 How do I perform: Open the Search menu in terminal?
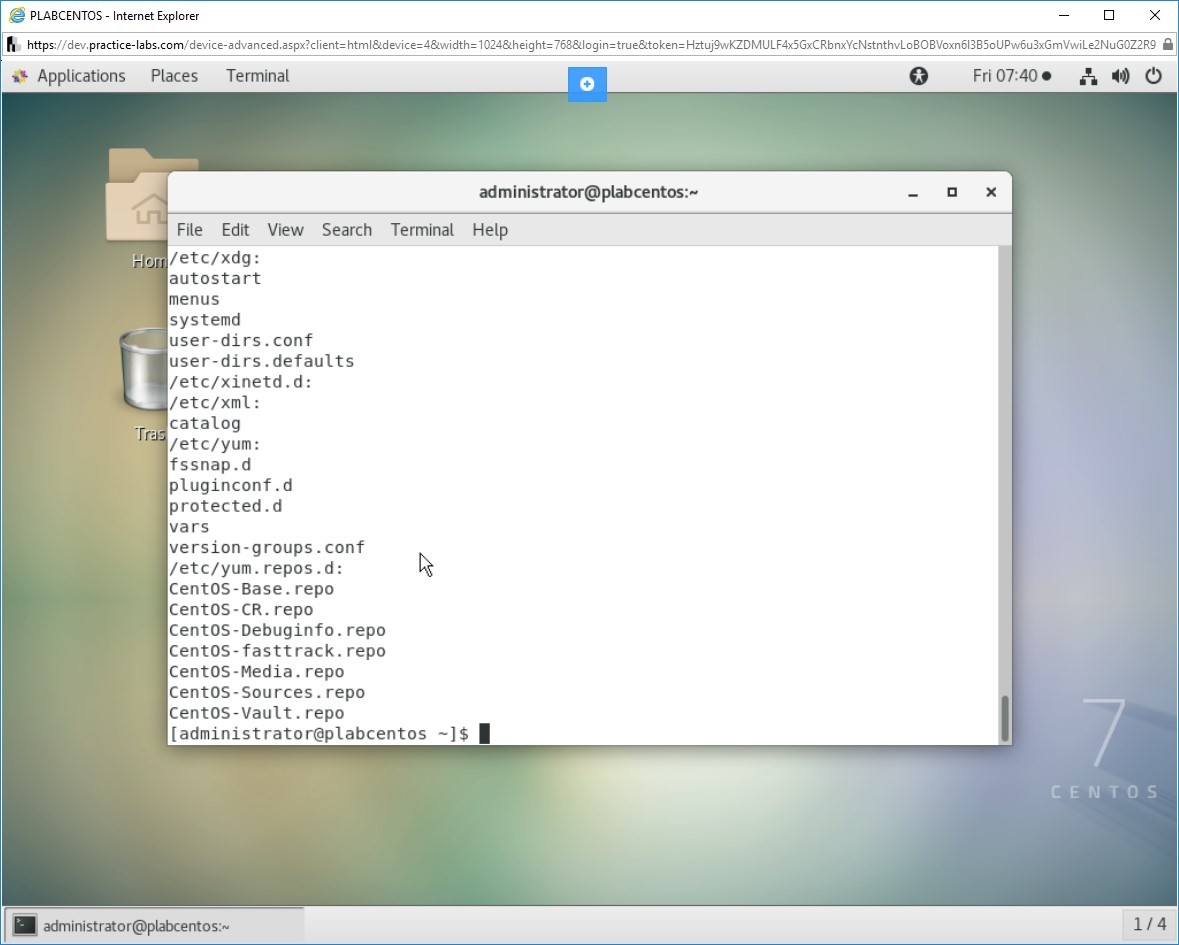point(346,230)
